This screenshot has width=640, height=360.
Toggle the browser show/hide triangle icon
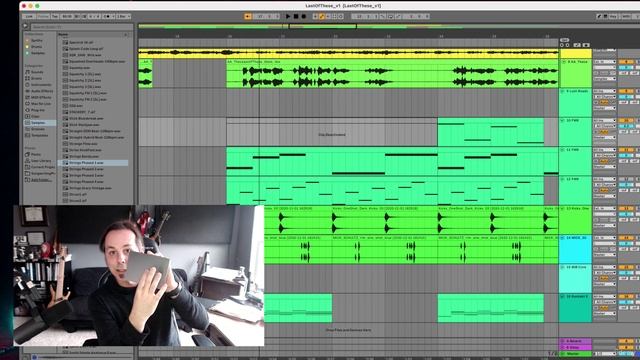pos(25,27)
